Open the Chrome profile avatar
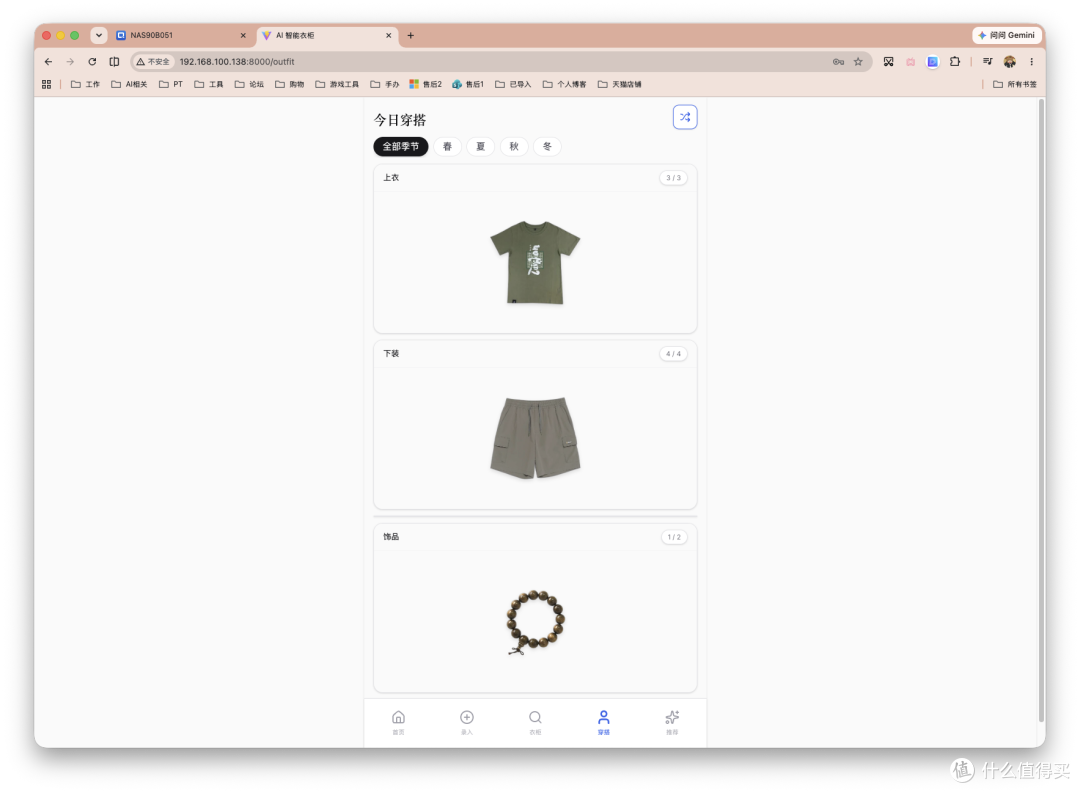Image resolution: width=1080 pixels, height=793 pixels. pos(1010,61)
